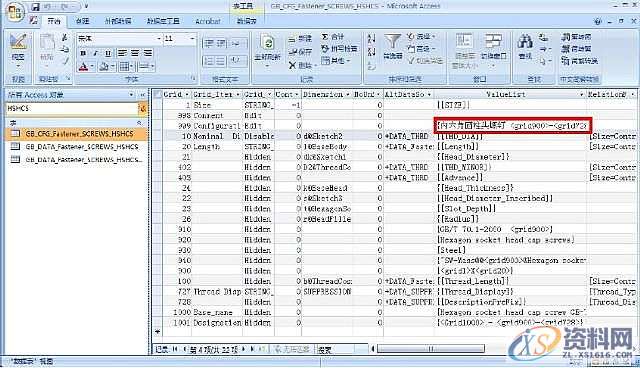Clear the navigation search filter icon
This screenshot has height=368, width=640.
click(x=143, y=109)
